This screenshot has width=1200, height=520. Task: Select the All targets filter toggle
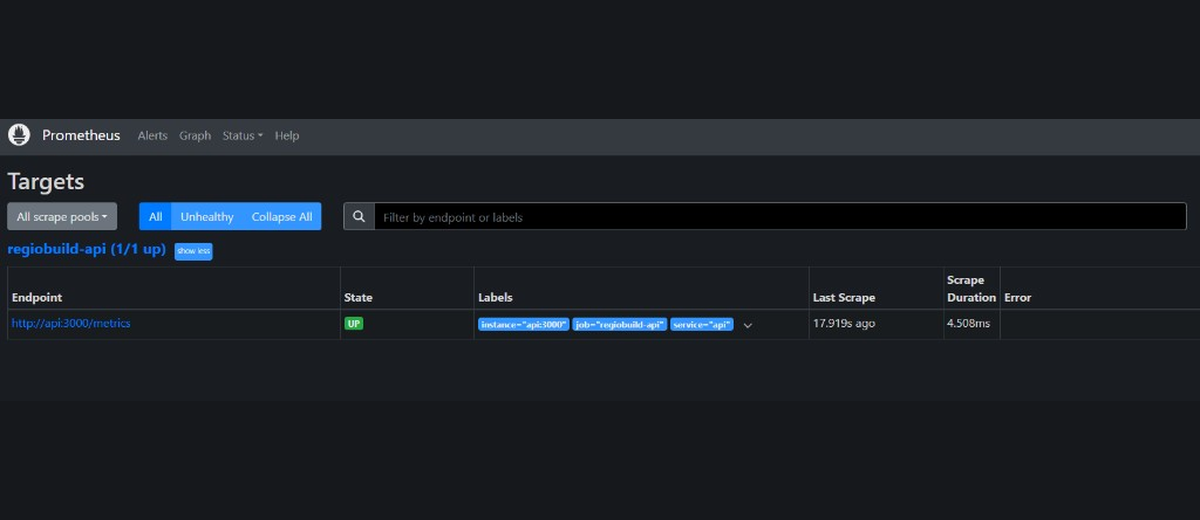(155, 217)
